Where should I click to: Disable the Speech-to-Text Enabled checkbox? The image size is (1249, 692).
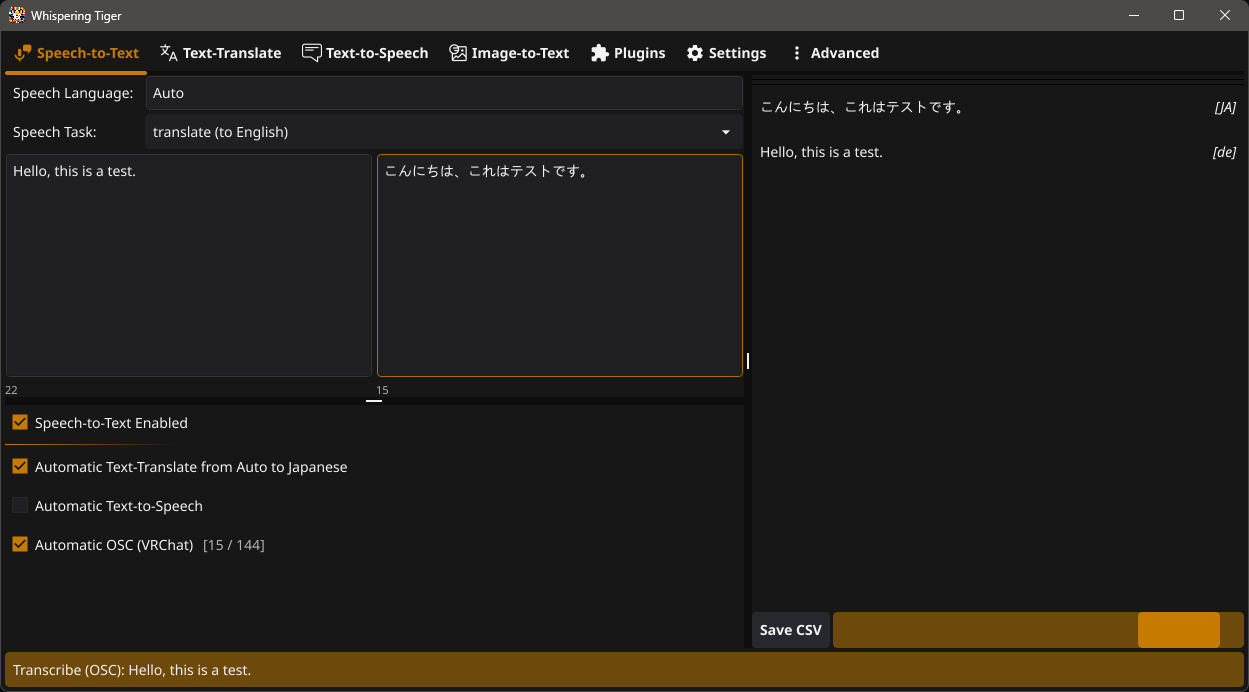click(x=19, y=422)
